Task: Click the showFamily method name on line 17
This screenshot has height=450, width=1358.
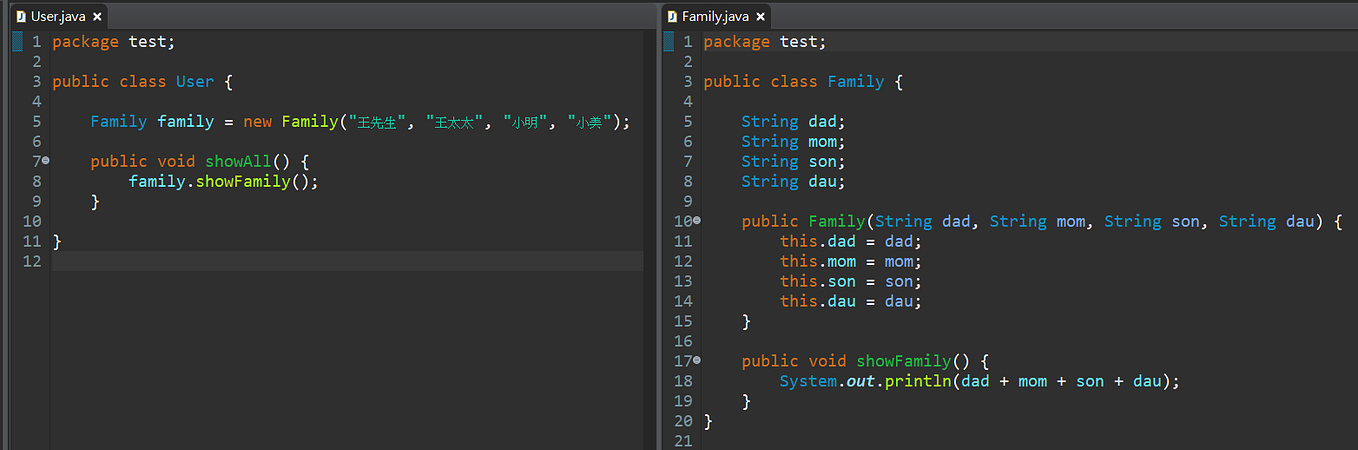Action: pyautogui.click(x=903, y=361)
